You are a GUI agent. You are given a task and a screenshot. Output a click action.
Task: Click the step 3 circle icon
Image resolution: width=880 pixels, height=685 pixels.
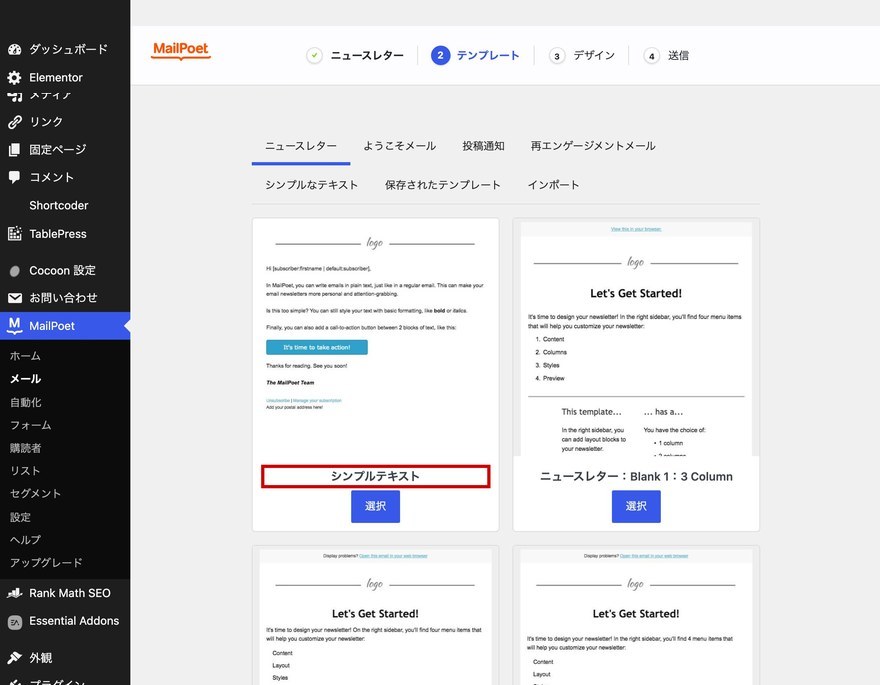557,56
